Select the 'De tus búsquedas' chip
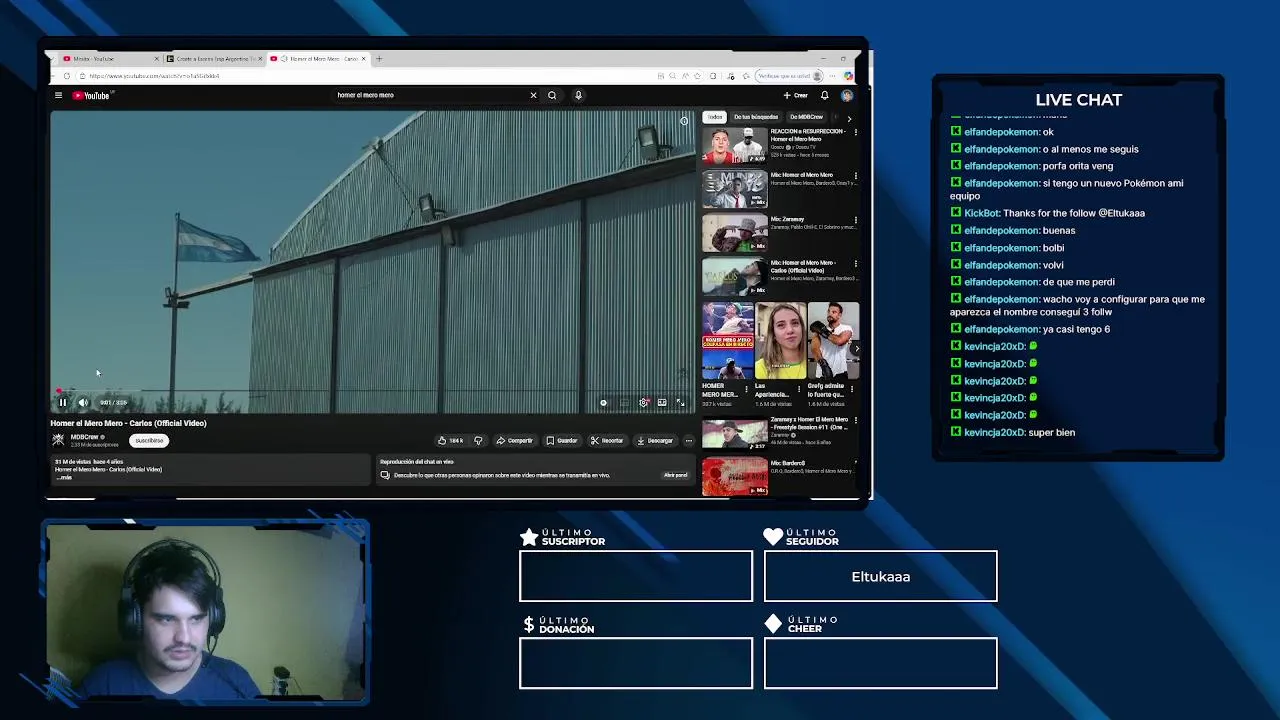The image size is (1280, 720). 756,117
